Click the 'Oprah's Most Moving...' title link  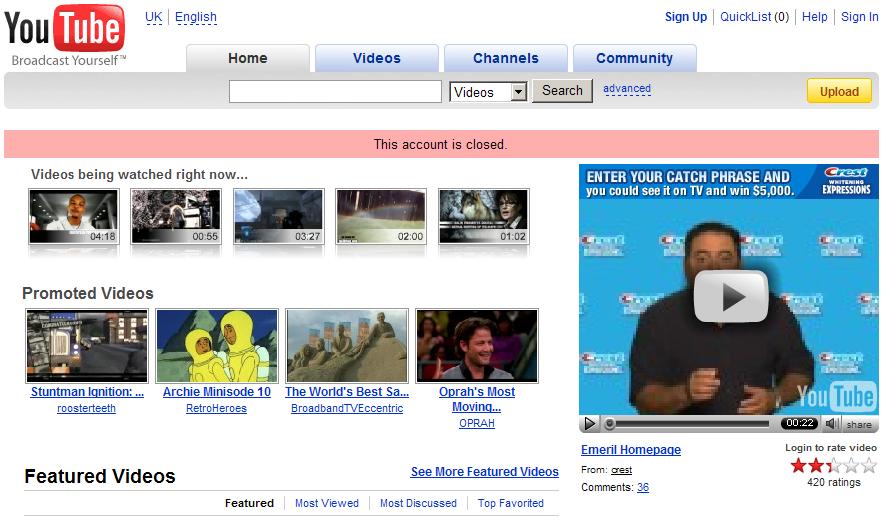[x=477, y=399]
